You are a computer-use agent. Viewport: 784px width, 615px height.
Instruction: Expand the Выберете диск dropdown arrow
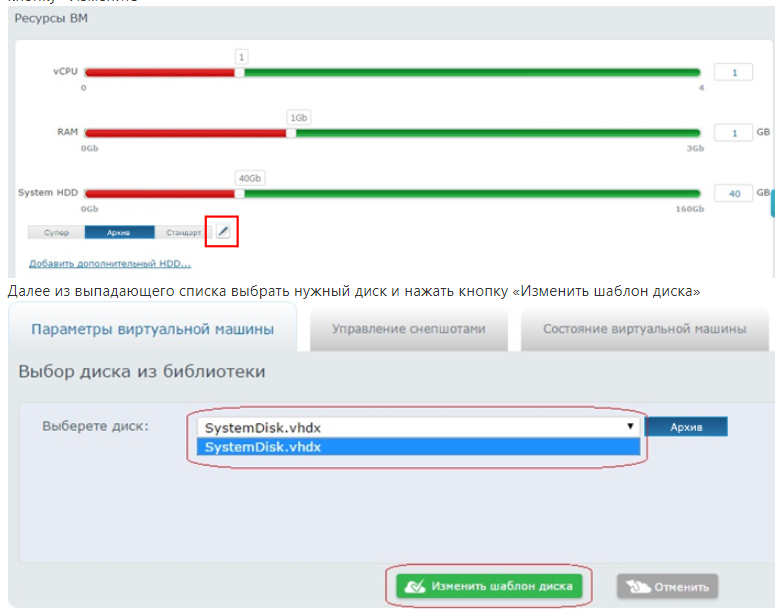pyautogui.click(x=629, y=426)
